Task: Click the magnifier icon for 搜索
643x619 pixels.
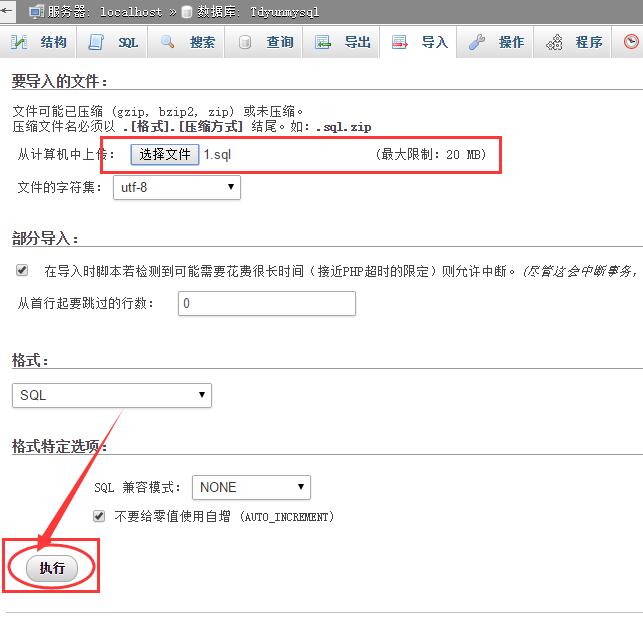Action: coord(167,42)
